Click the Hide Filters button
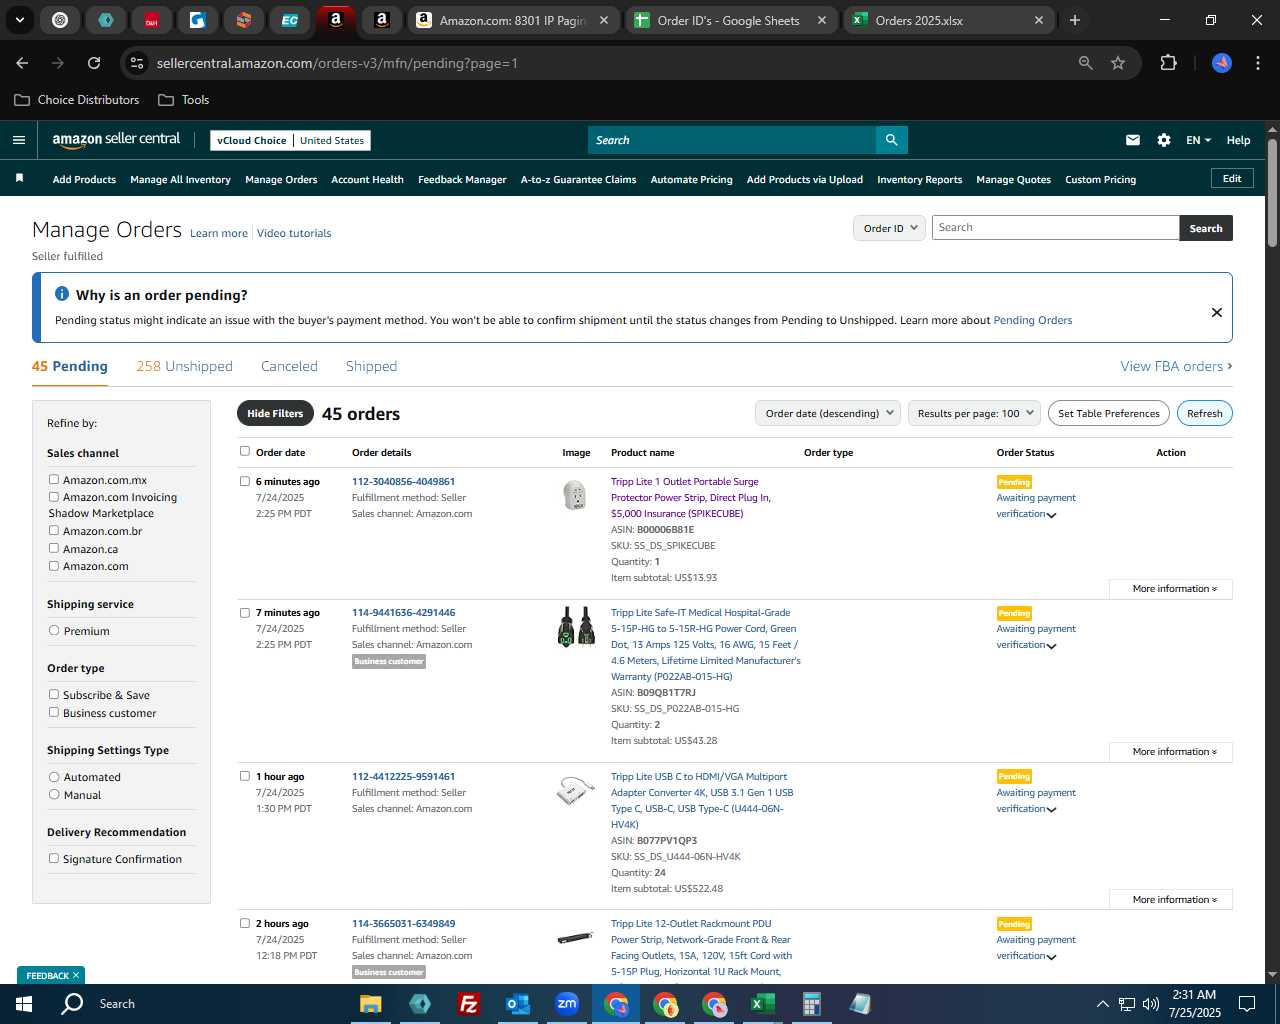Image resolution: width=1280 pixels, height=1024 pixels. coord(275,413)
